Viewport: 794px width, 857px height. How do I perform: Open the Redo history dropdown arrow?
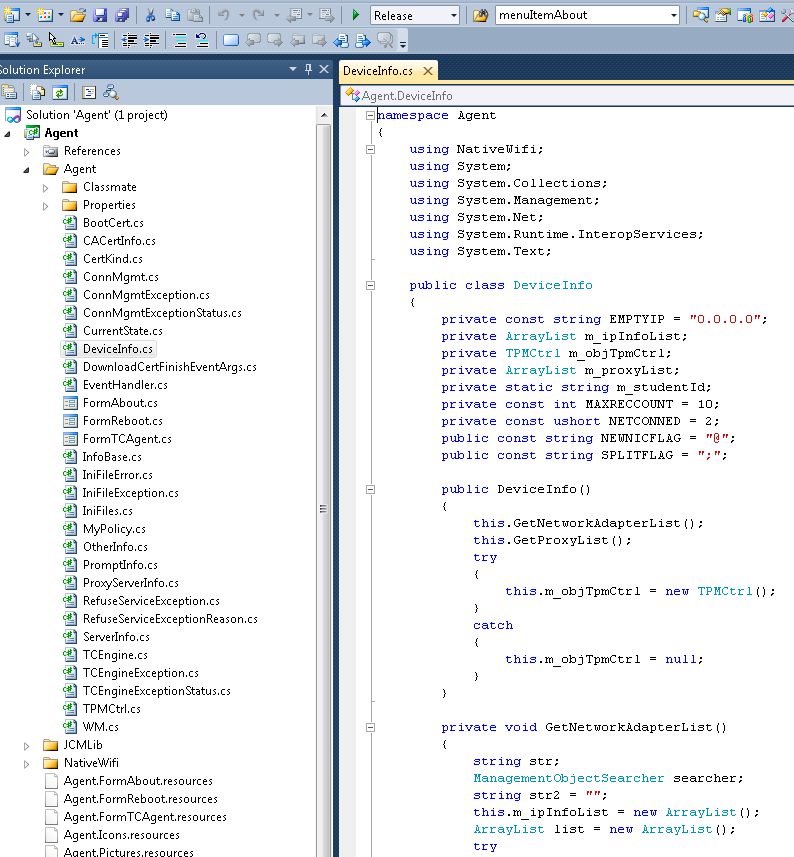[276, 15]
